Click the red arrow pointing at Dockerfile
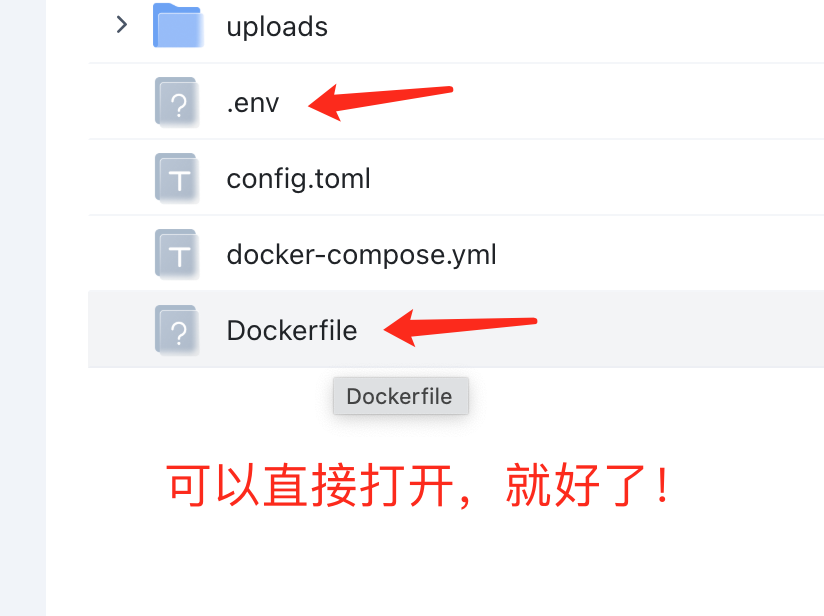 [460, 327]
